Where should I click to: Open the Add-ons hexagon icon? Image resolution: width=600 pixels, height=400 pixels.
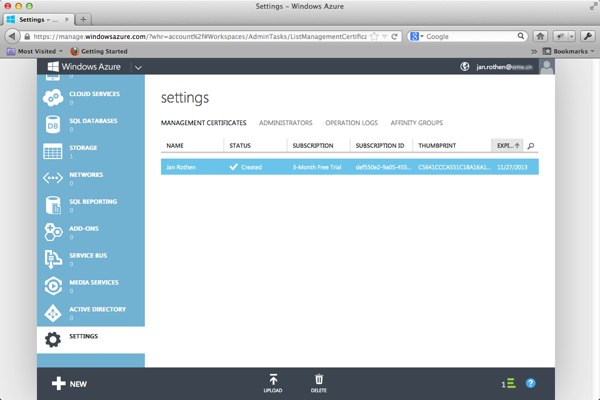coord(53,232)
